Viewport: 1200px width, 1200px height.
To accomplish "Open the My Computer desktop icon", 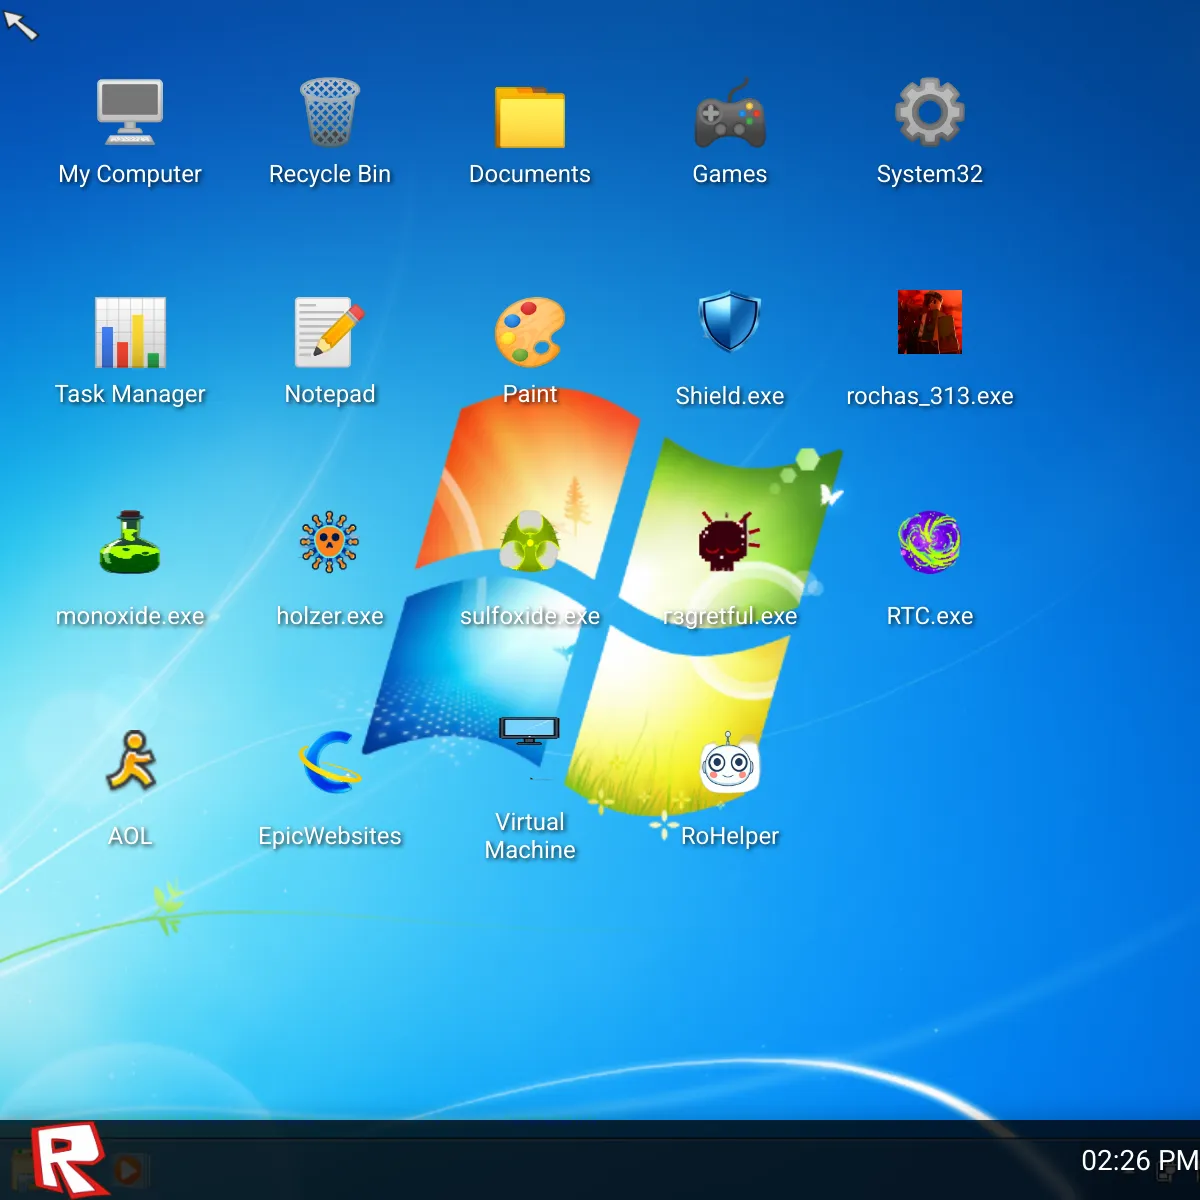I will point(130,113).
